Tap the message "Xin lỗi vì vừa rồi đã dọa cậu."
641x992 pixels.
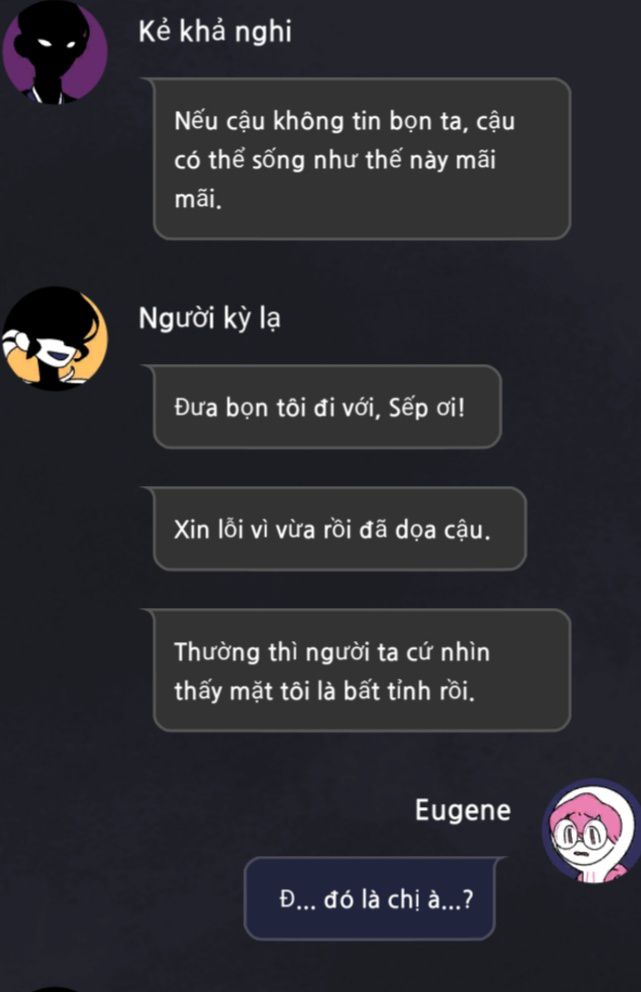[x=340, y=529]
